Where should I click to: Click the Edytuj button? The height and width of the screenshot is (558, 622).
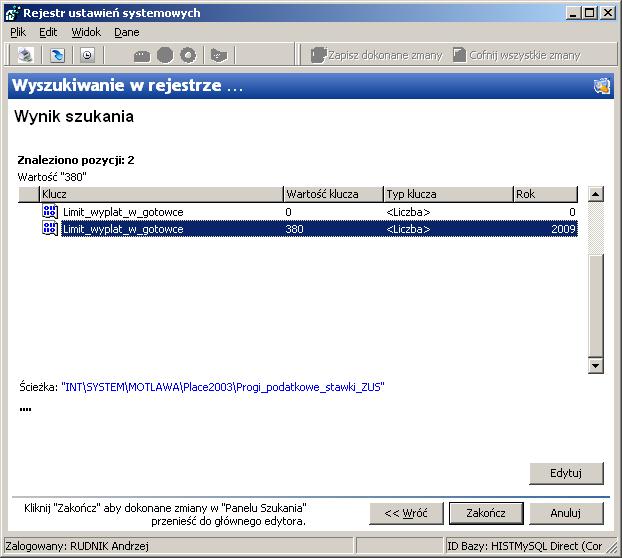(566, 473)
